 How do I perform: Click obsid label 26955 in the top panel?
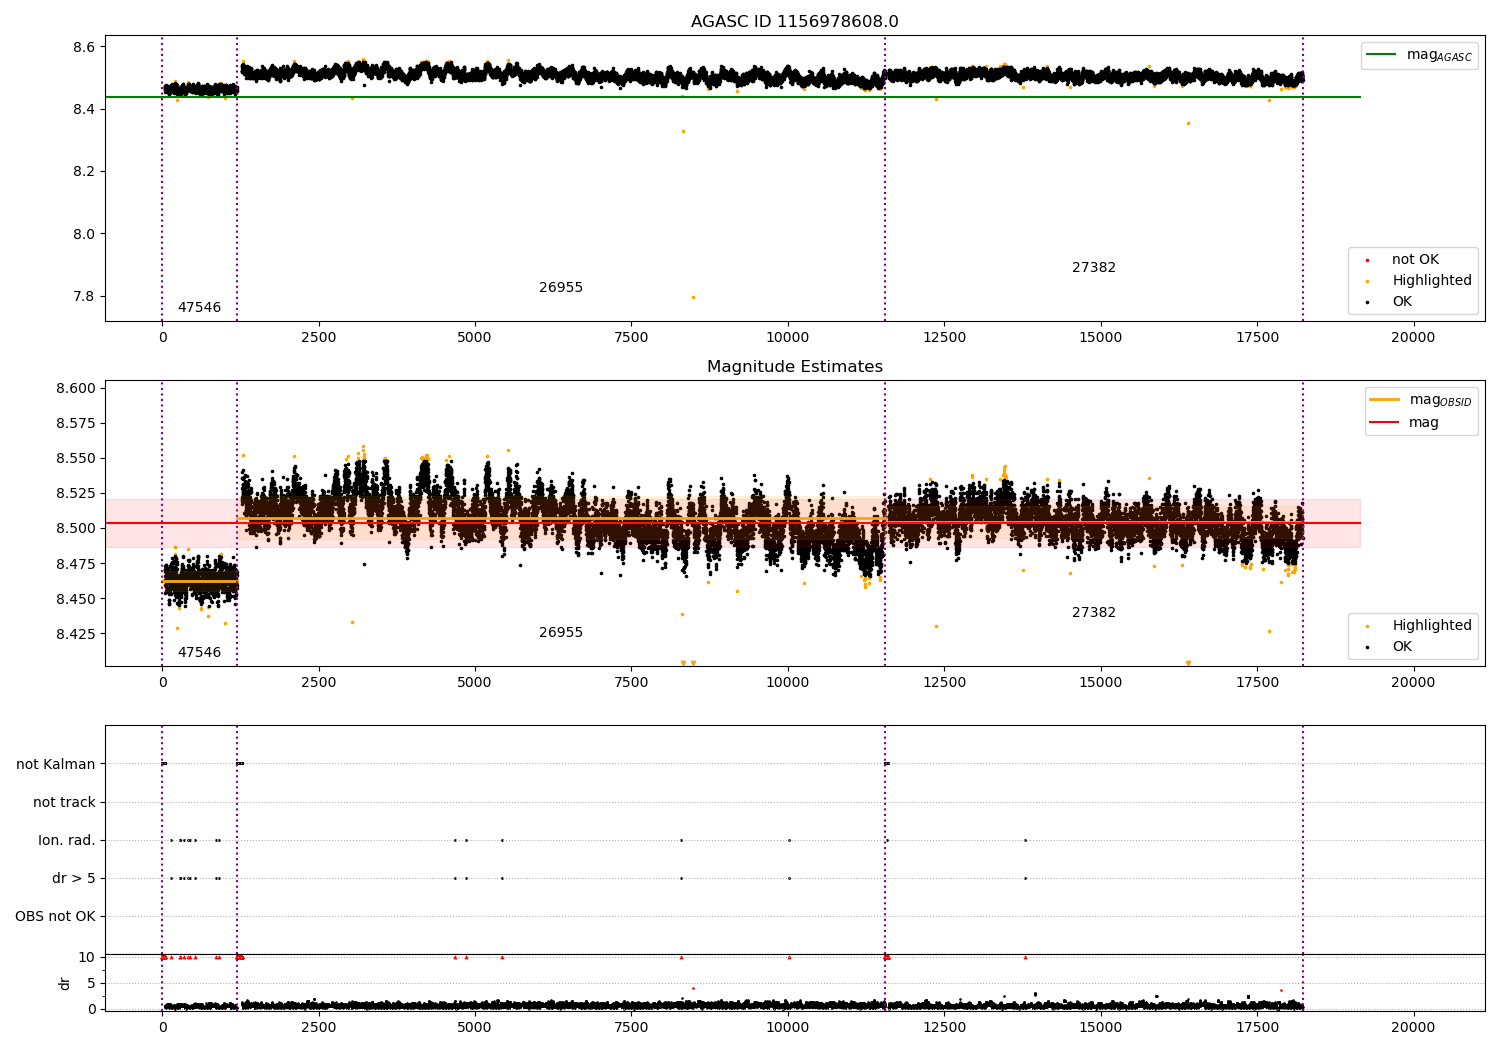(560, 288)
